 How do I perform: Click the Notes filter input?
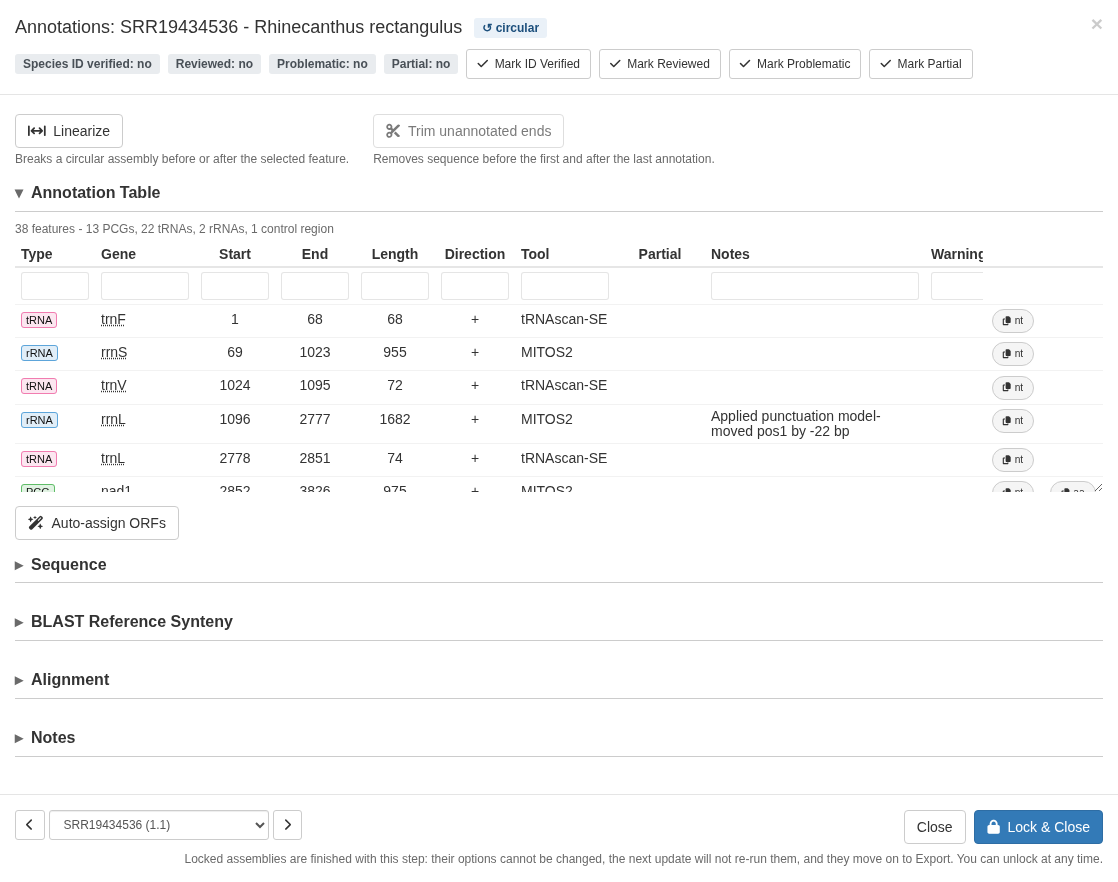pyautogui.click(x=814, y=286)
